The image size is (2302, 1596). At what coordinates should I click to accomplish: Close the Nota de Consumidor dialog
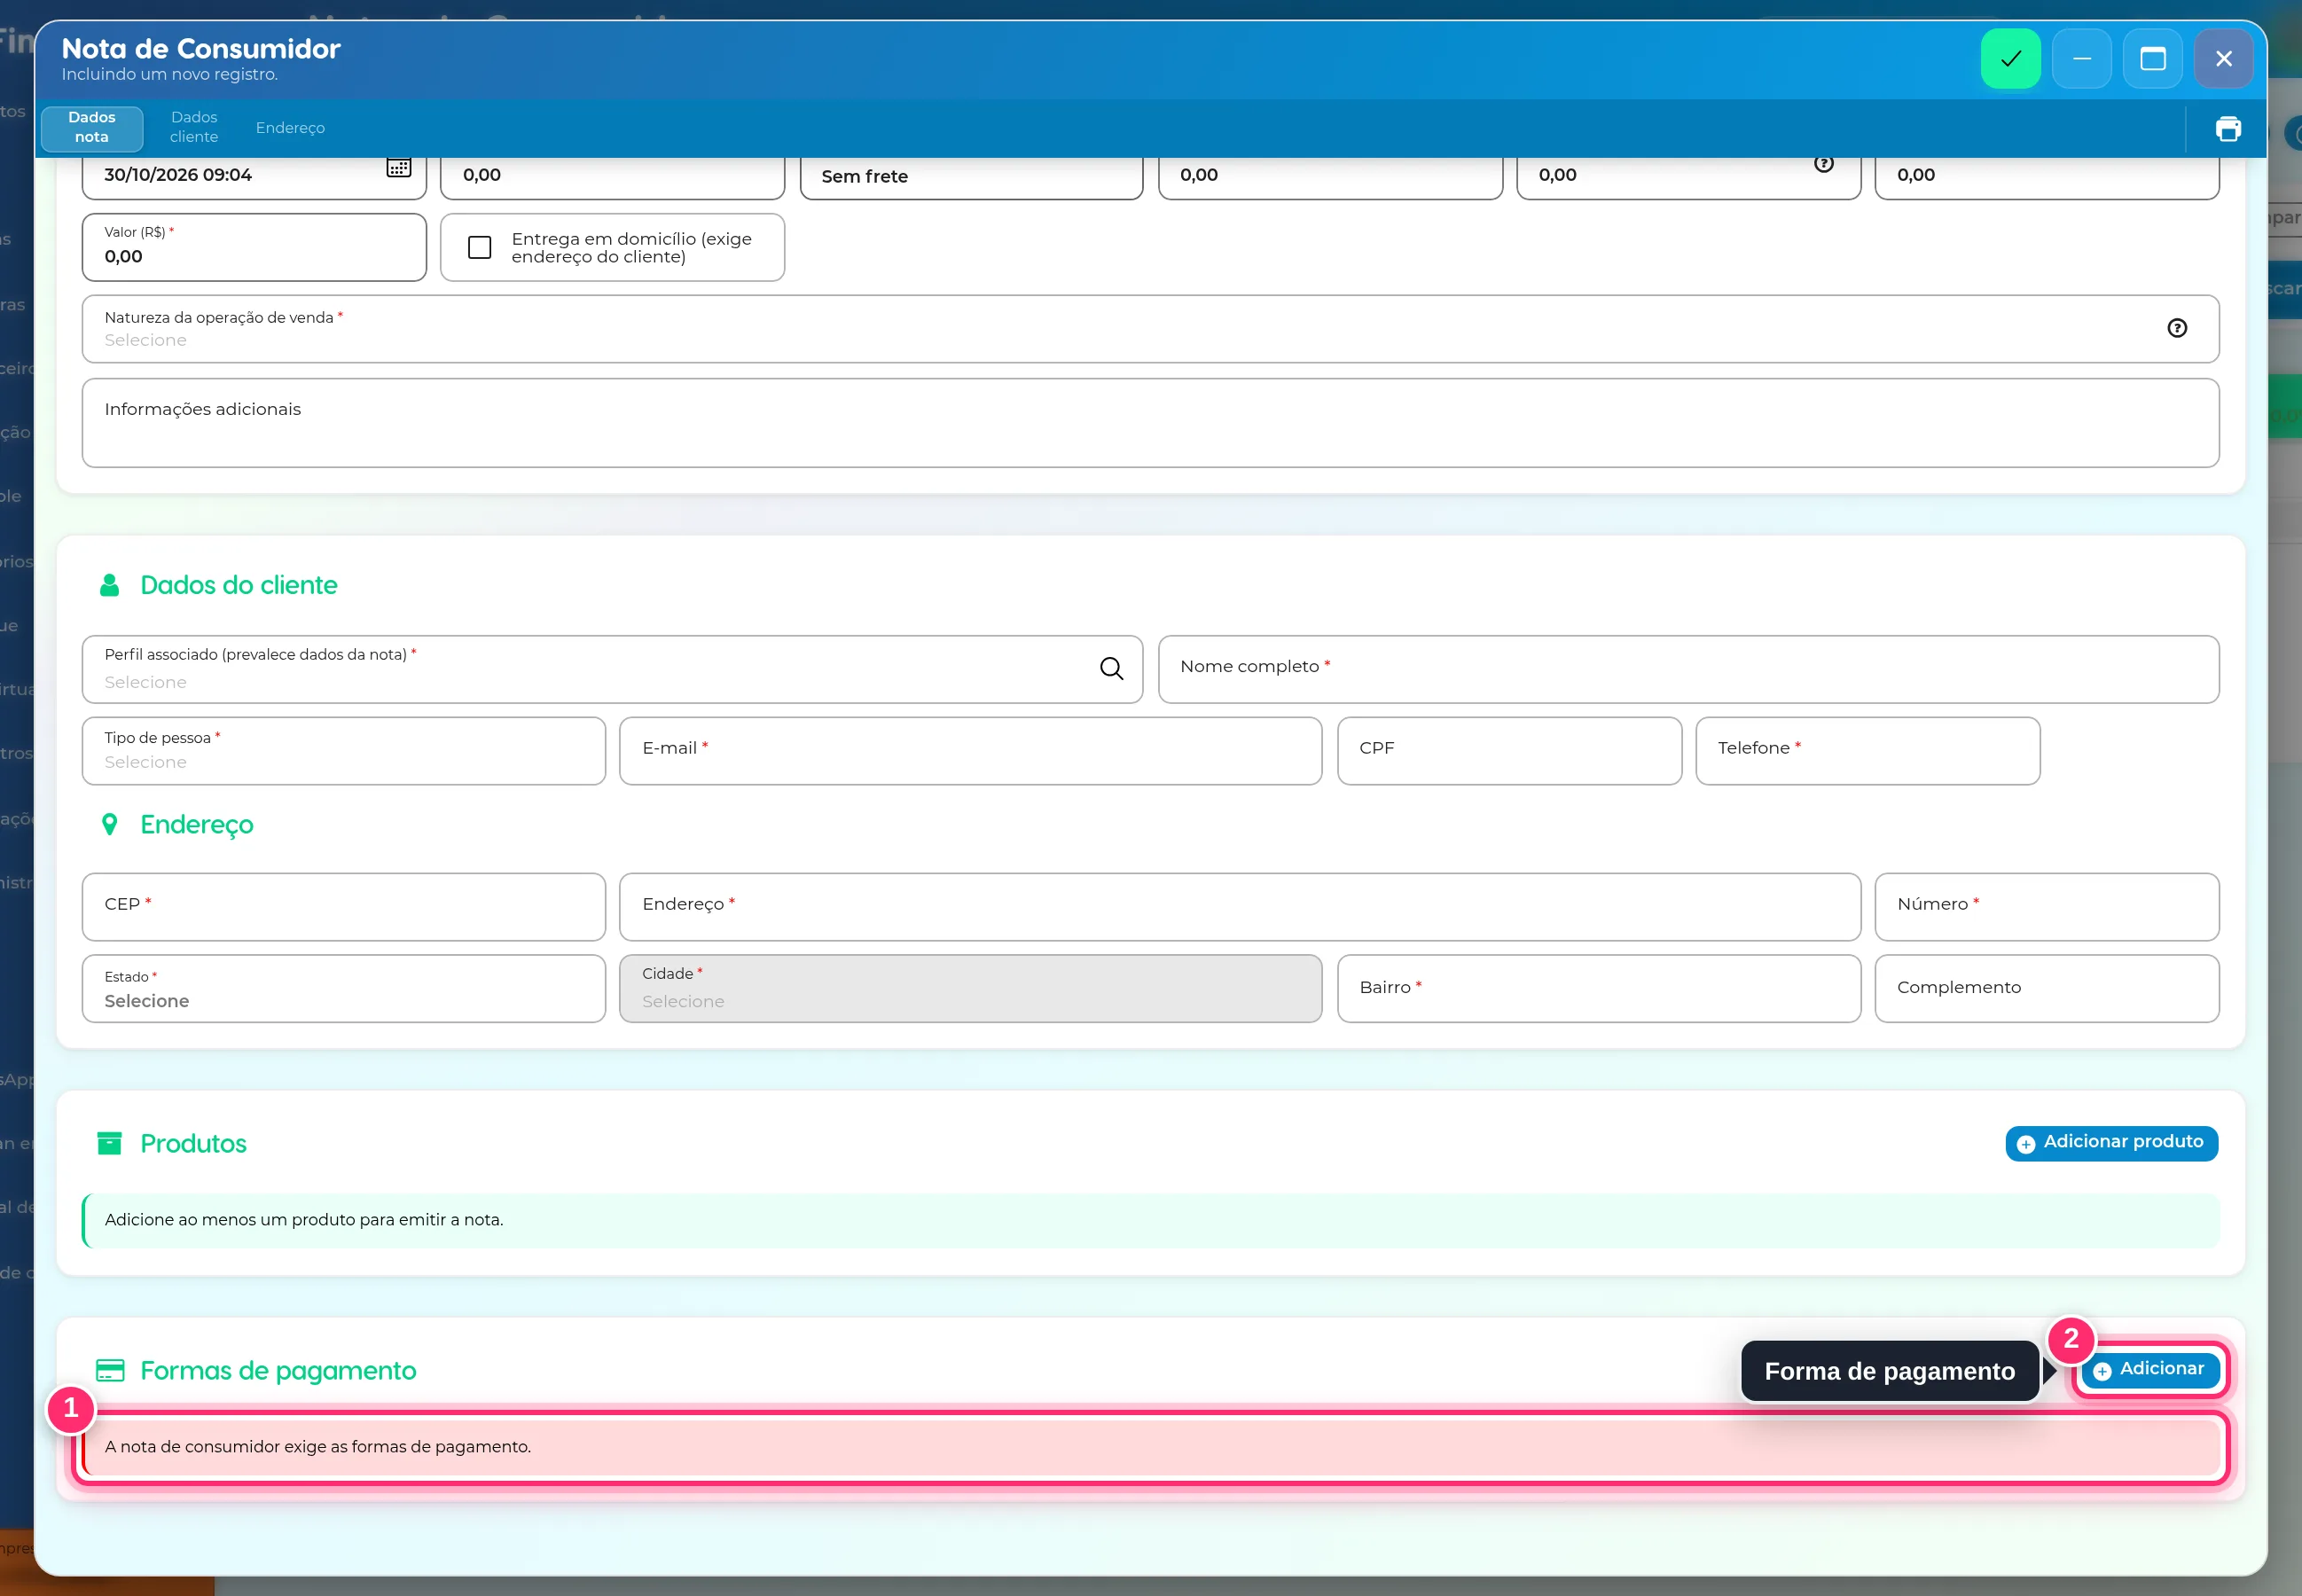[2223, 59]
